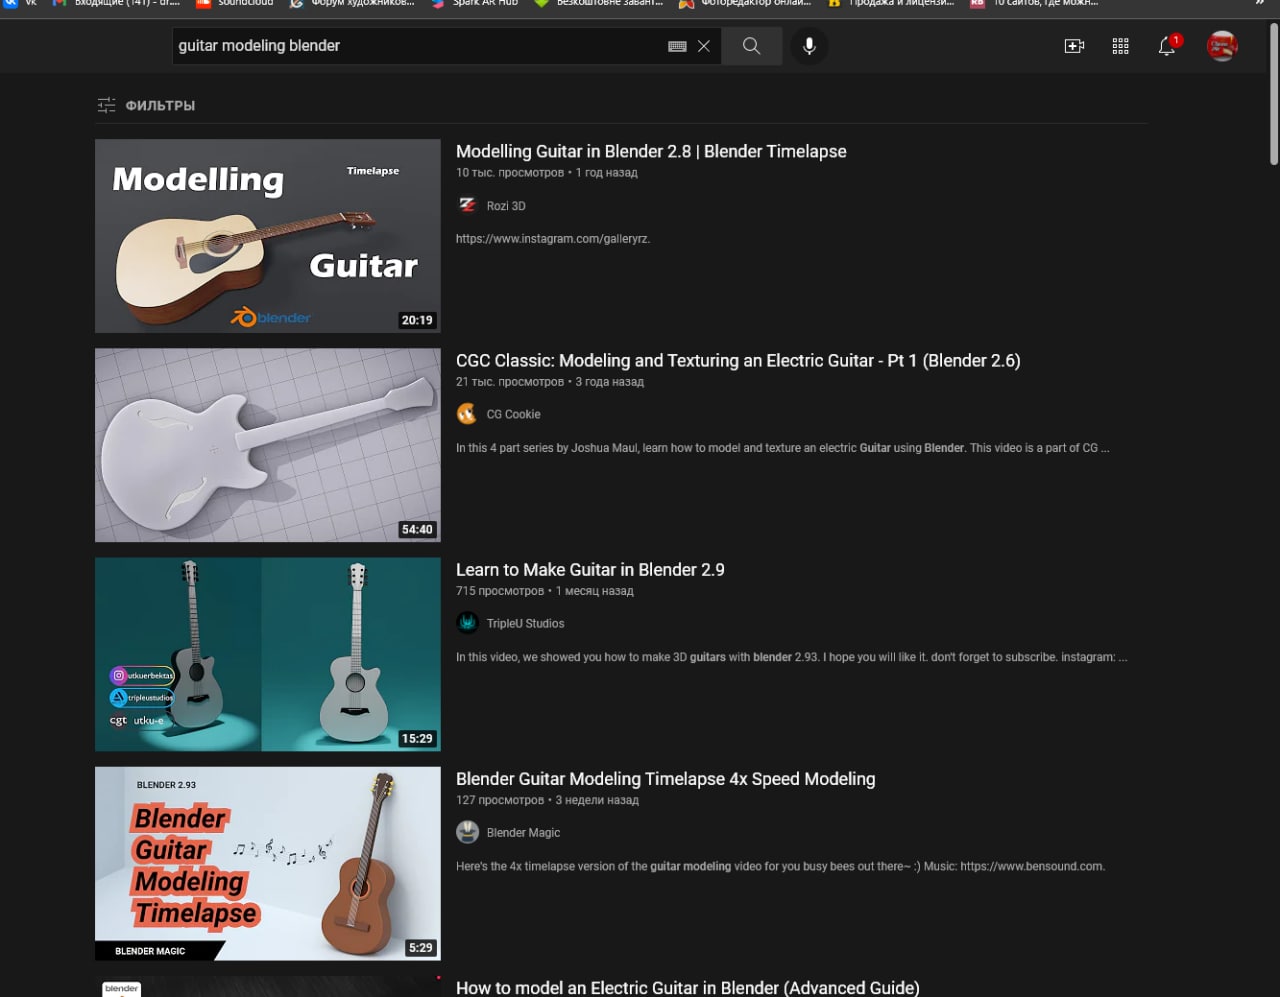
Task: Click the '715 просмотров' view count text
Action: pos(500,591)
